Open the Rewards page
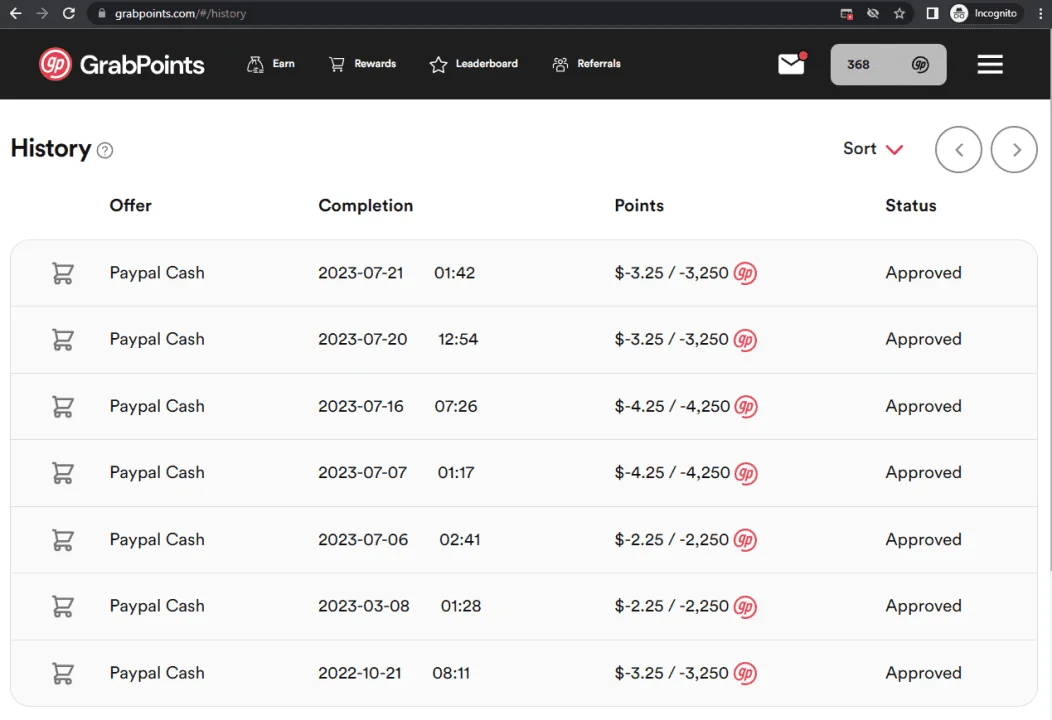This screenshot has width=1052, height=720. pos(362,64)
